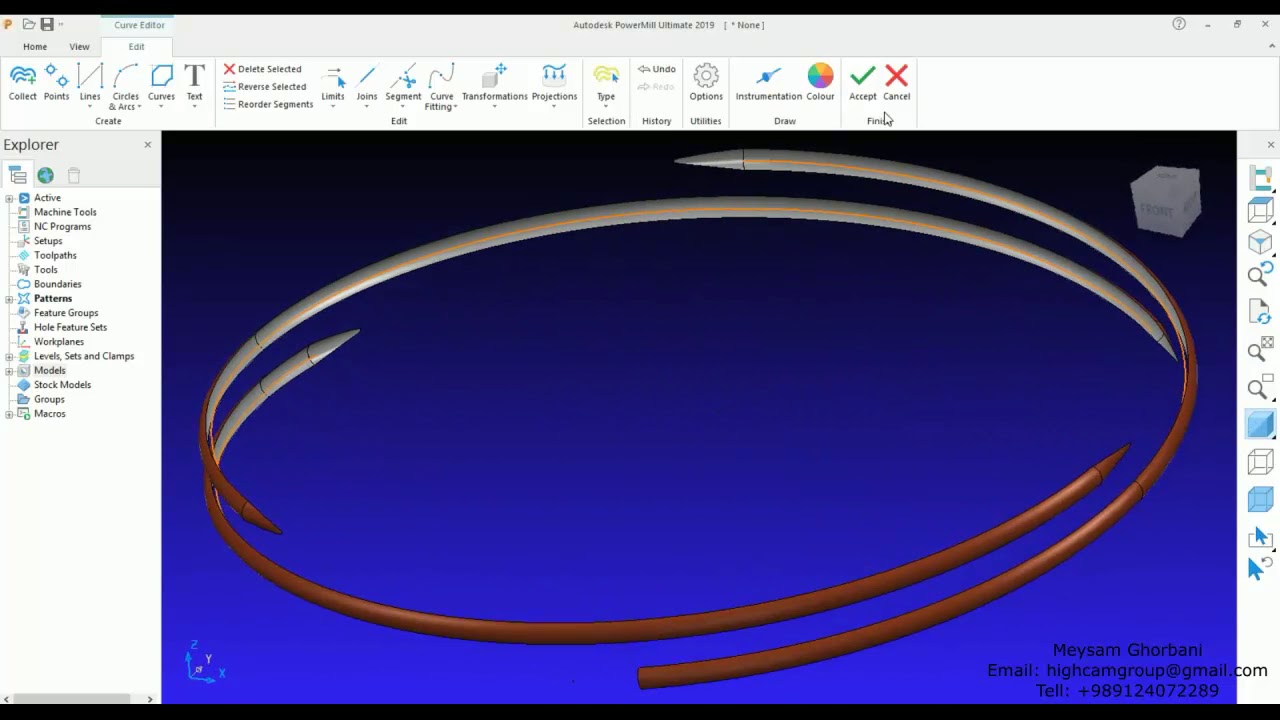
Task: Click wireframe box view icon in right toolbar
Action: click(x=1260, y=210)
